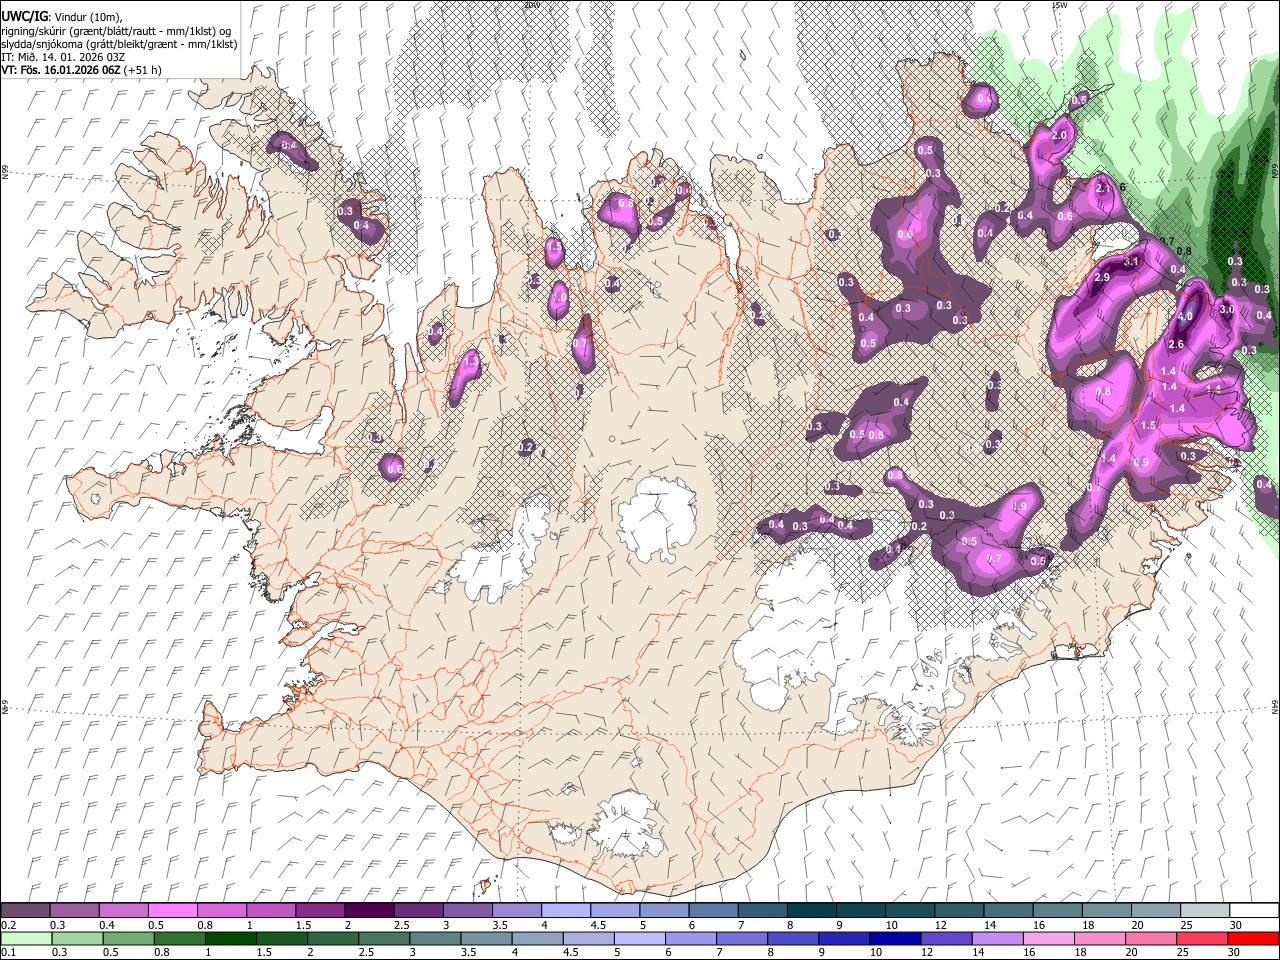The height and width of the screenshot is (960, 1280).
Task: Click the '2.6' precipitation value on the map
Action: point(1176,345)
